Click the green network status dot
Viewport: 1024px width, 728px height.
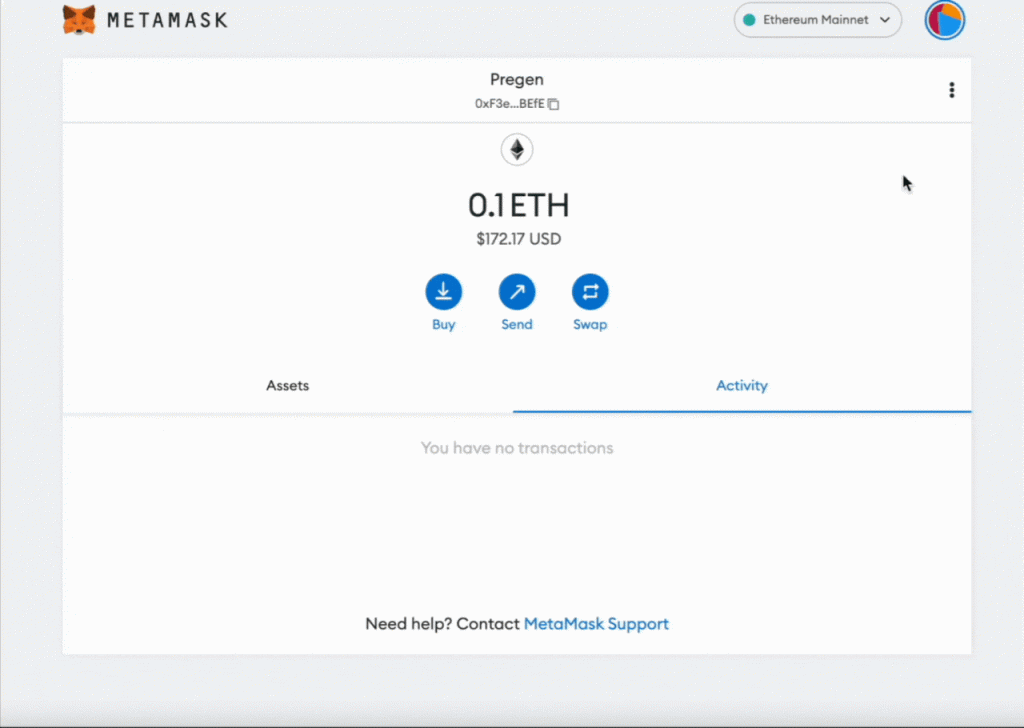(x=750, y=20)
